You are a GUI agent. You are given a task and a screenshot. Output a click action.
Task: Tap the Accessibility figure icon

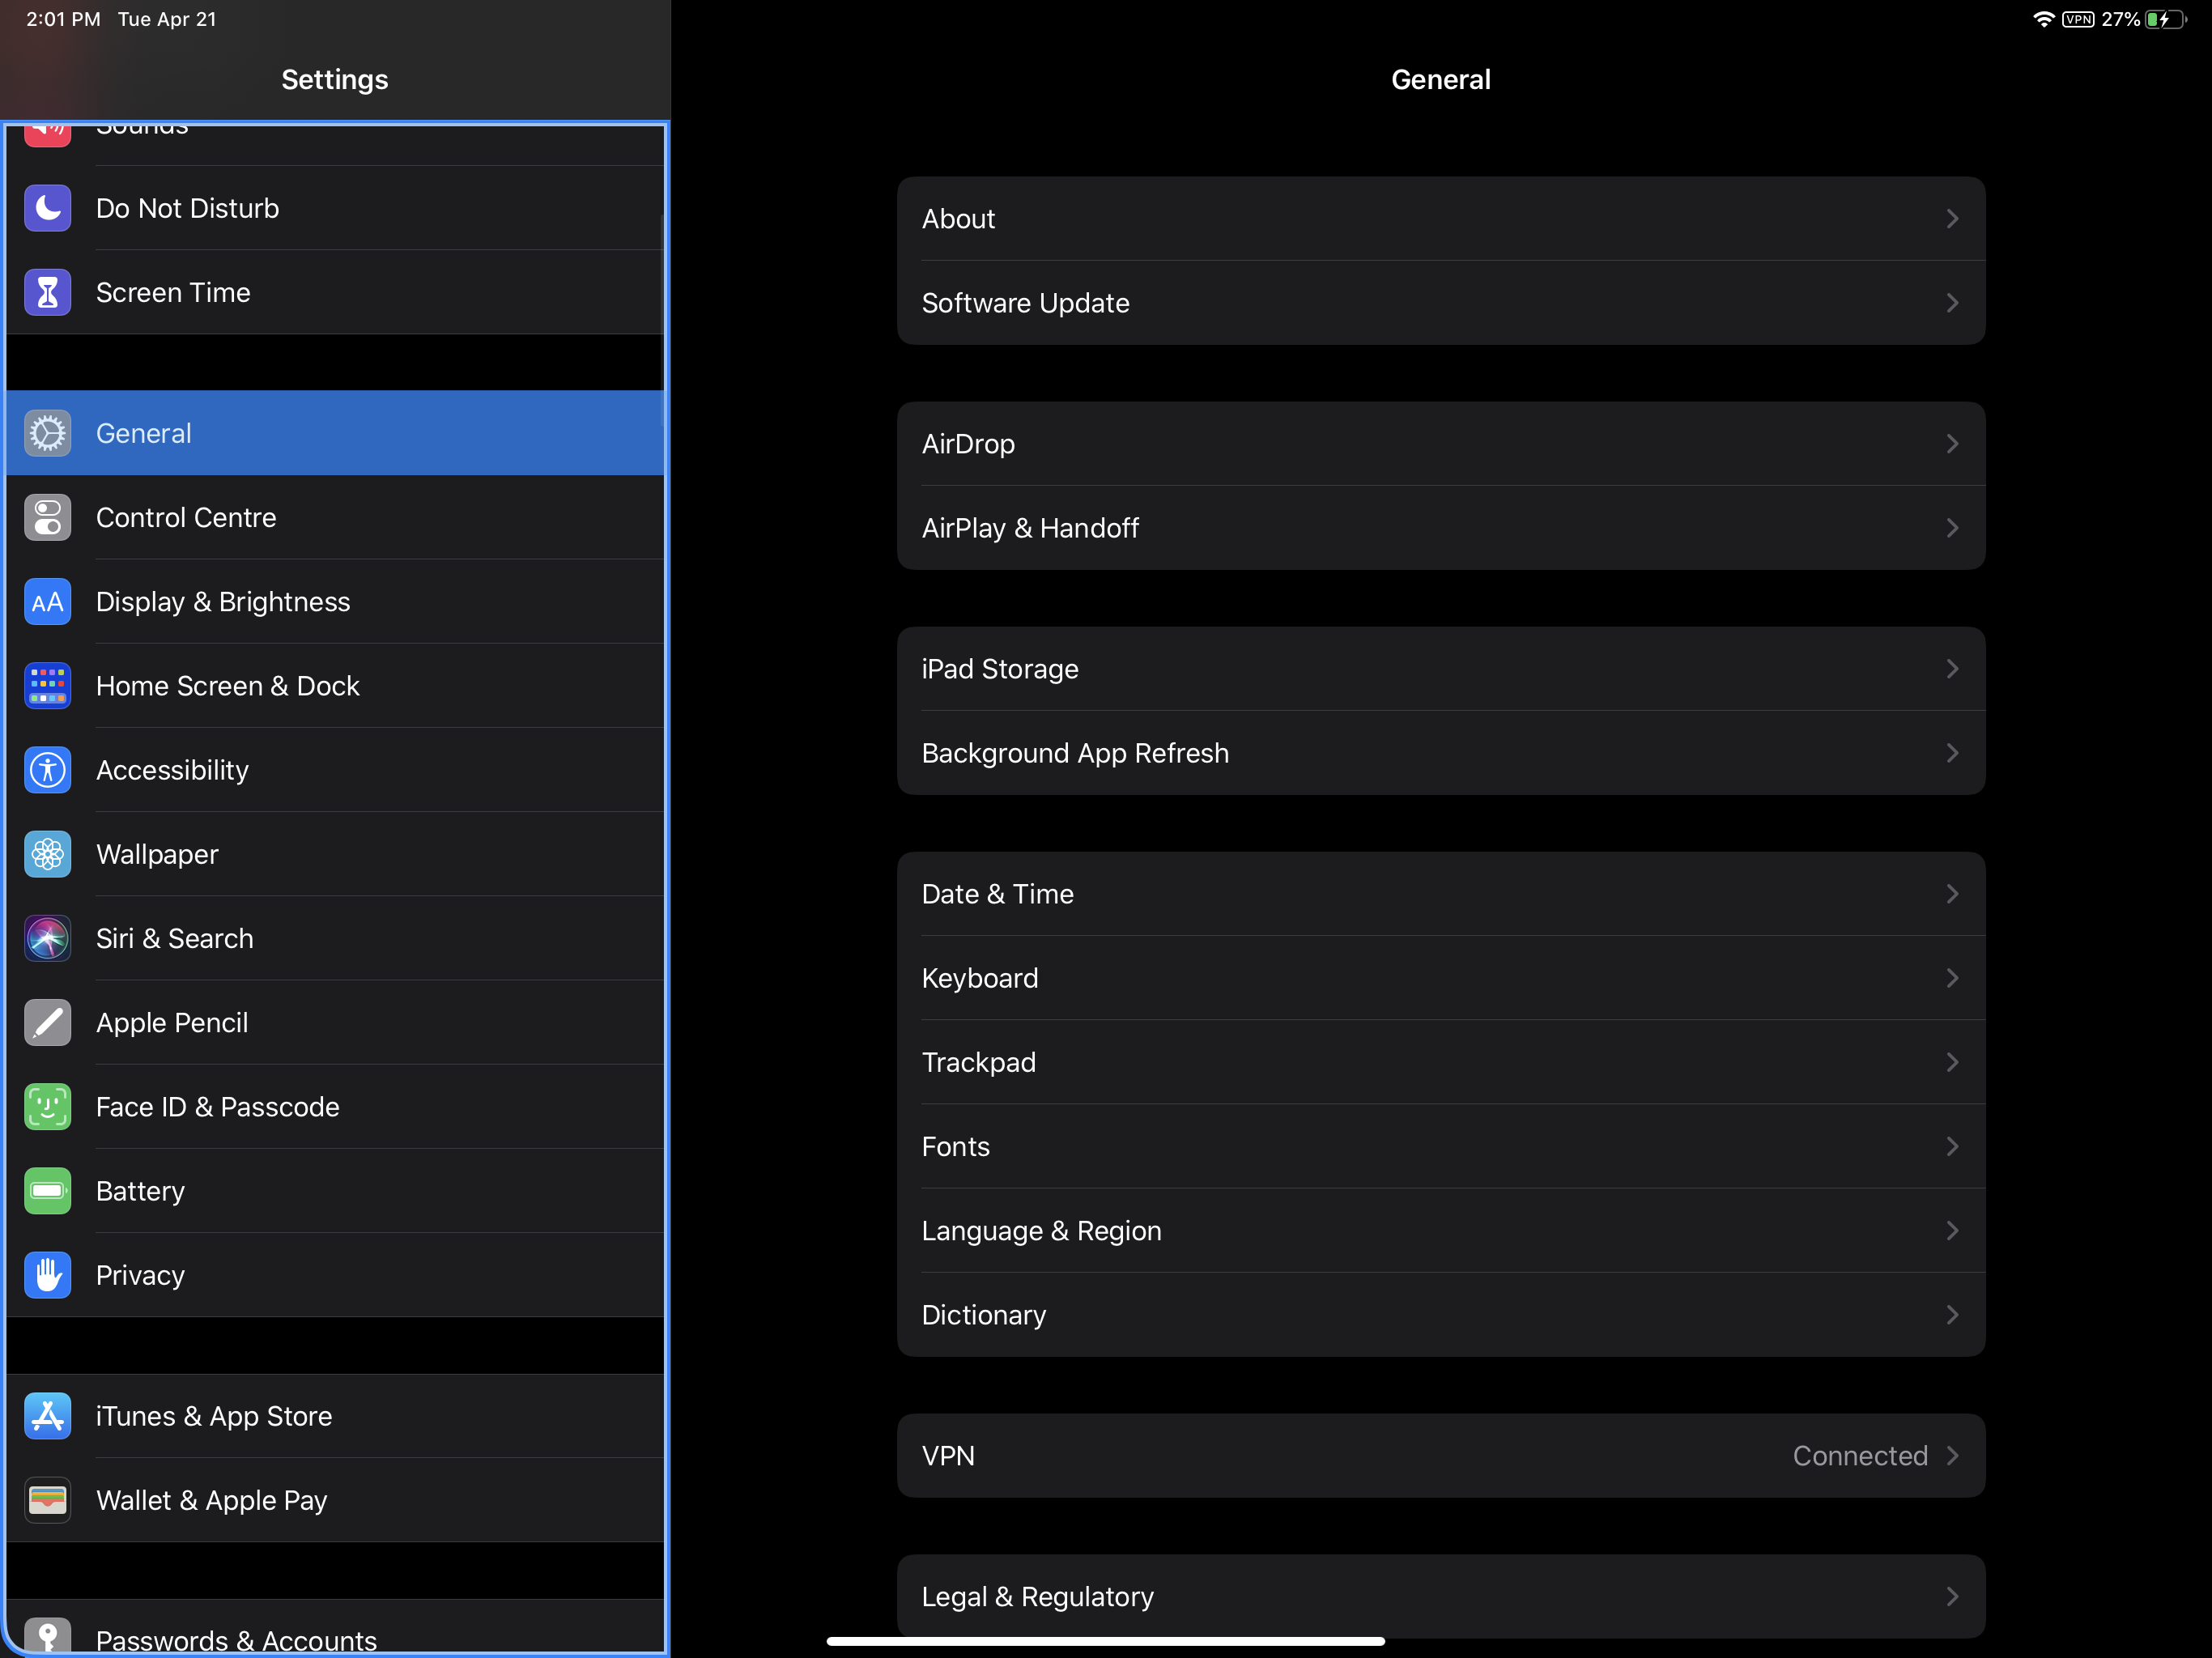(x=47, y=770)
